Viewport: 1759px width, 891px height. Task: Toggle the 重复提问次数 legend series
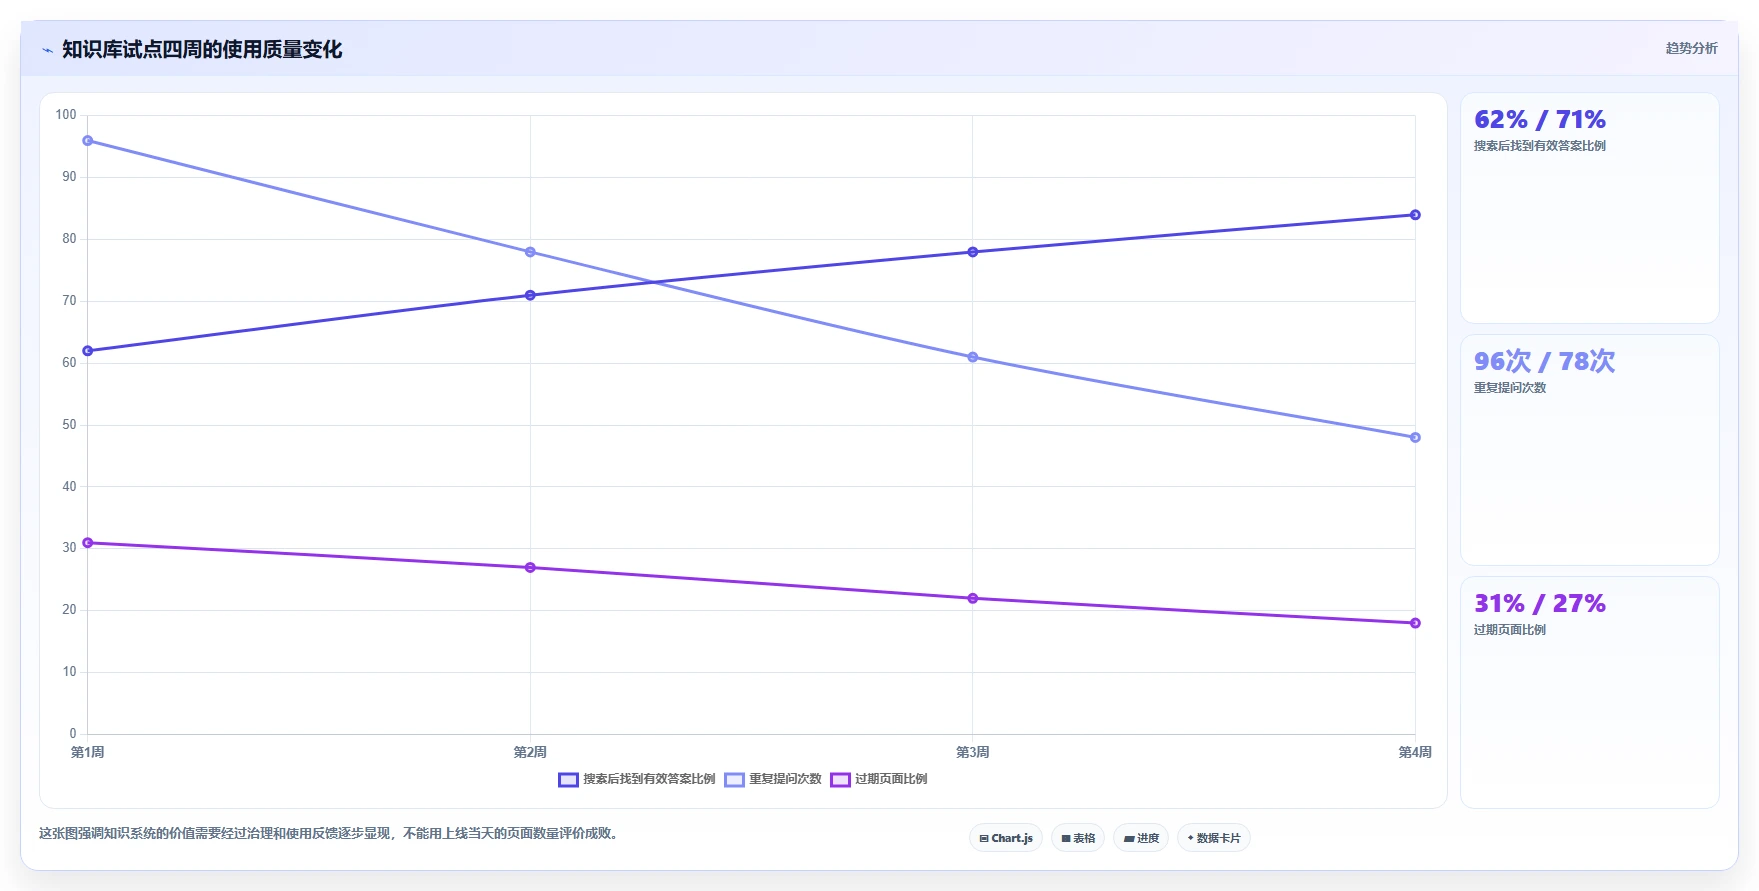coord(773,779)
